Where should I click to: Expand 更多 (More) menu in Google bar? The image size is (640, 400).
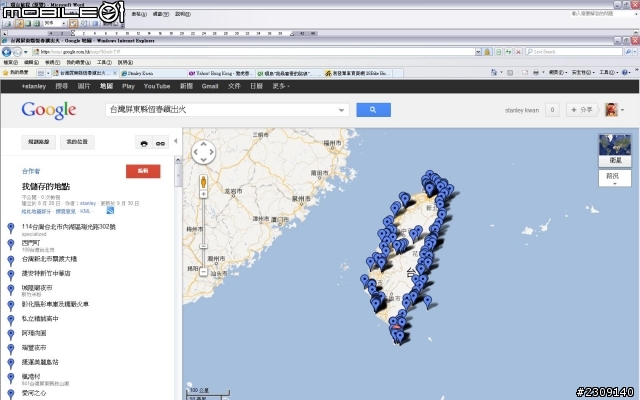(x=281, y=86)
